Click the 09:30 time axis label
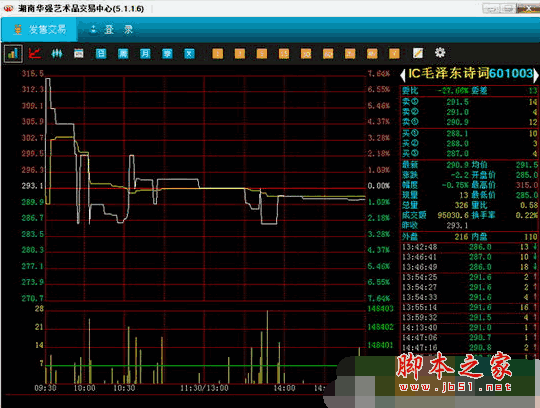 (45, 388)
